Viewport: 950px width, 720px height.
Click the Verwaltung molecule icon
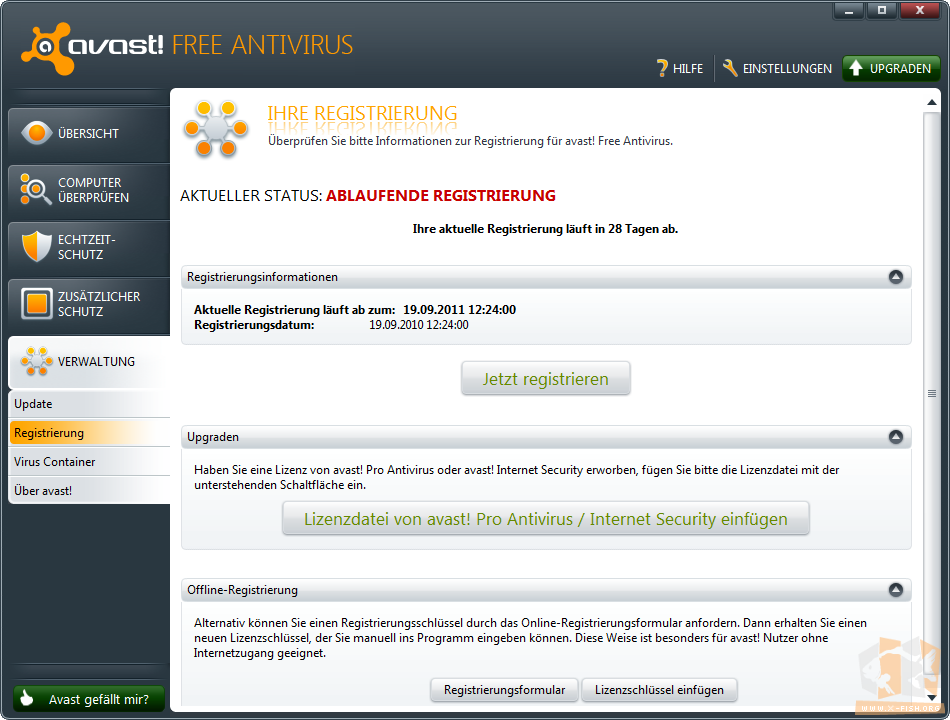36,361
